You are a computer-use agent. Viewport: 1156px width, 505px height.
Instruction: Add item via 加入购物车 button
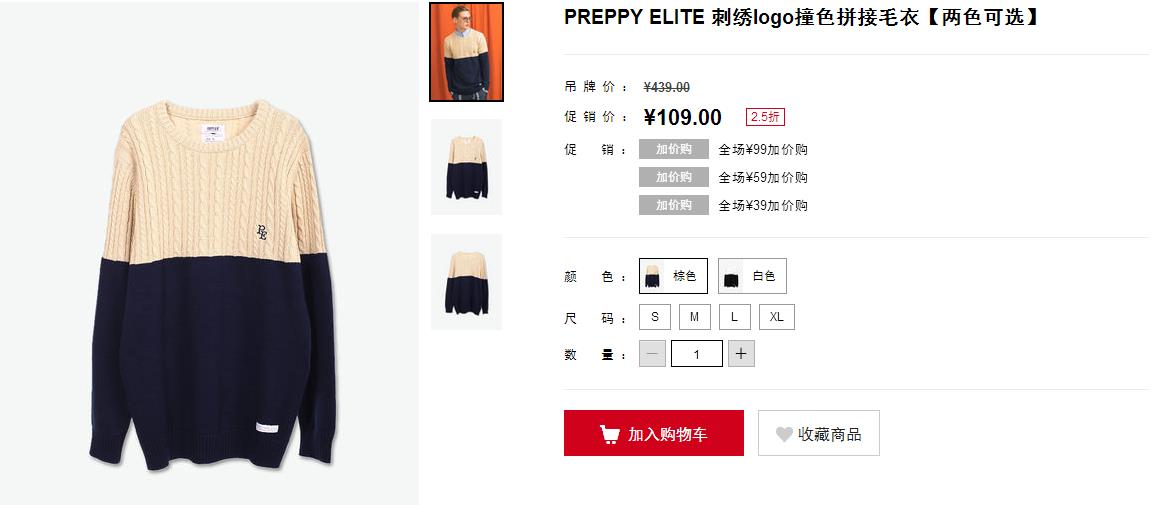pyautogui.click(x=654, y=433)
